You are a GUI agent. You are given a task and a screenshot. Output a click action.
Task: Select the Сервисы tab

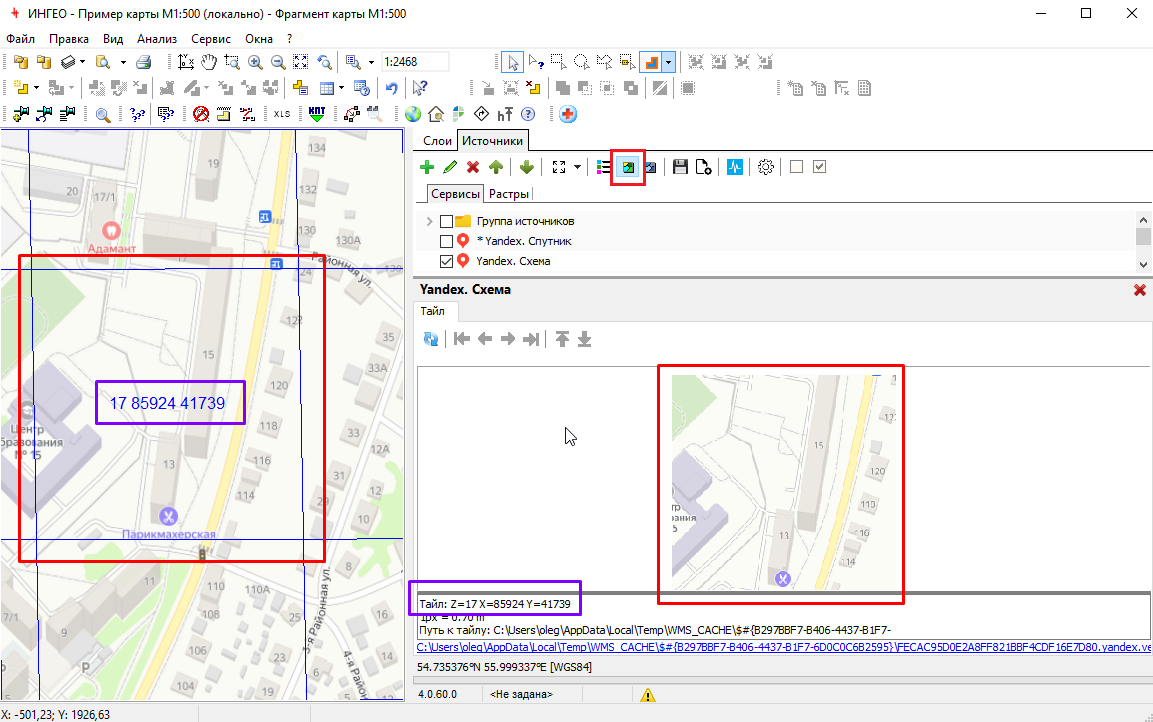pos(455,194)
